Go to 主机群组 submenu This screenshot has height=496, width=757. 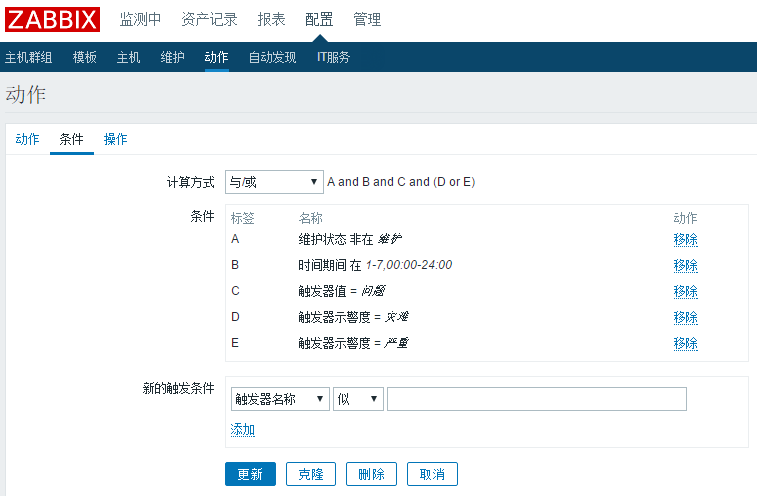(29, 57)
